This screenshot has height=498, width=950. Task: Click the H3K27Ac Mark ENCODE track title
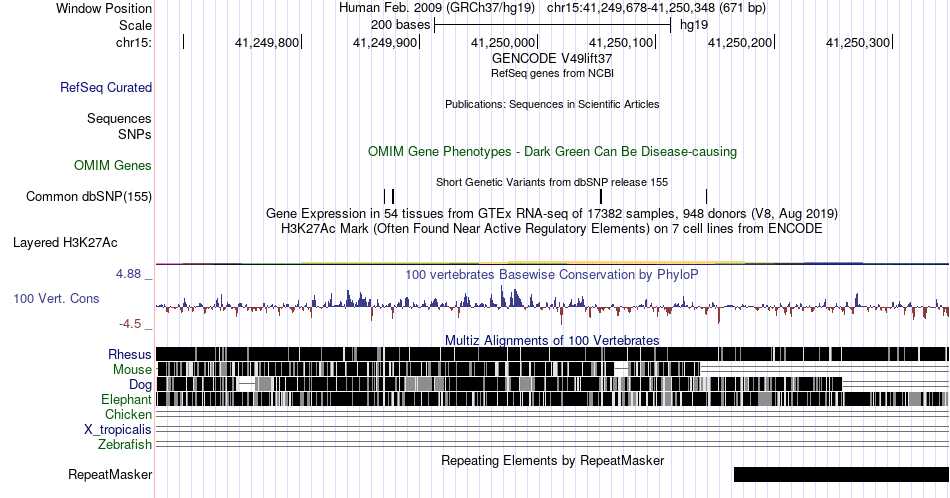[552, 228]
